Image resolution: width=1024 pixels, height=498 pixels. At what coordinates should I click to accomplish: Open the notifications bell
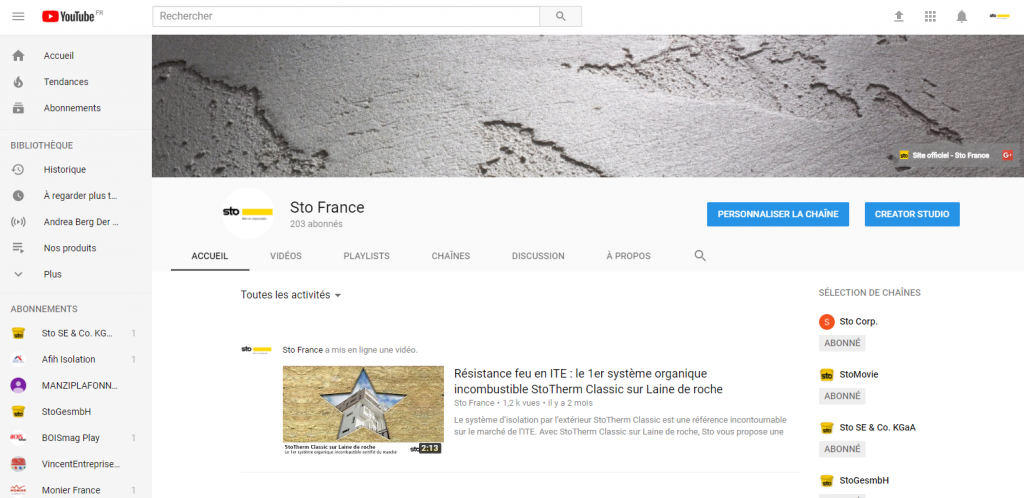[x=961, y=16]
